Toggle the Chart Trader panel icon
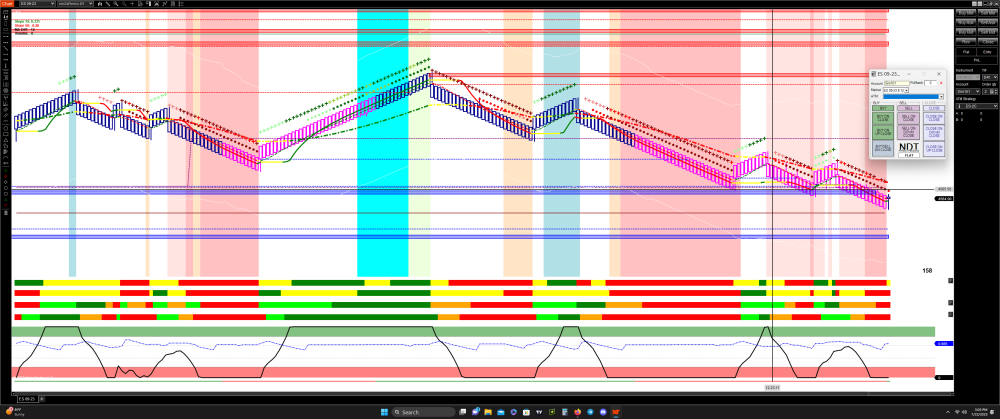Screen dimensions: 1000x419 point(149,3)
